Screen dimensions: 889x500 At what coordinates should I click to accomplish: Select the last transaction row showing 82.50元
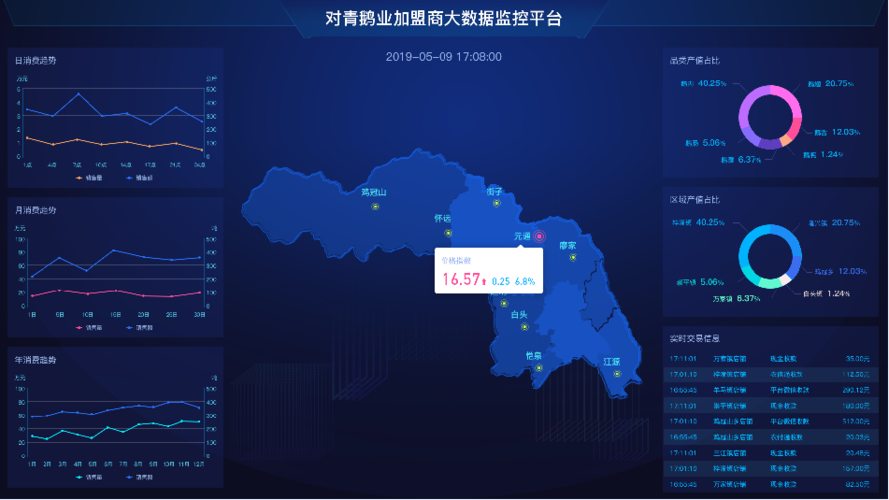click(770, 484)
